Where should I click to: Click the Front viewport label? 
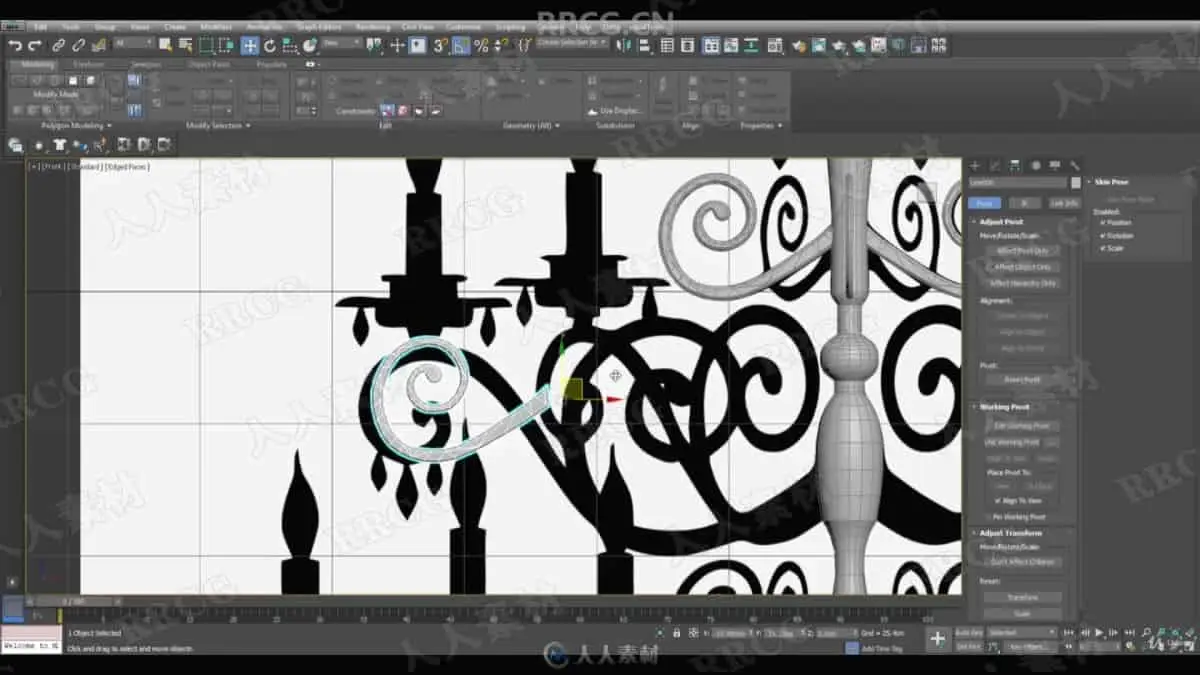(x=54, y=167)
